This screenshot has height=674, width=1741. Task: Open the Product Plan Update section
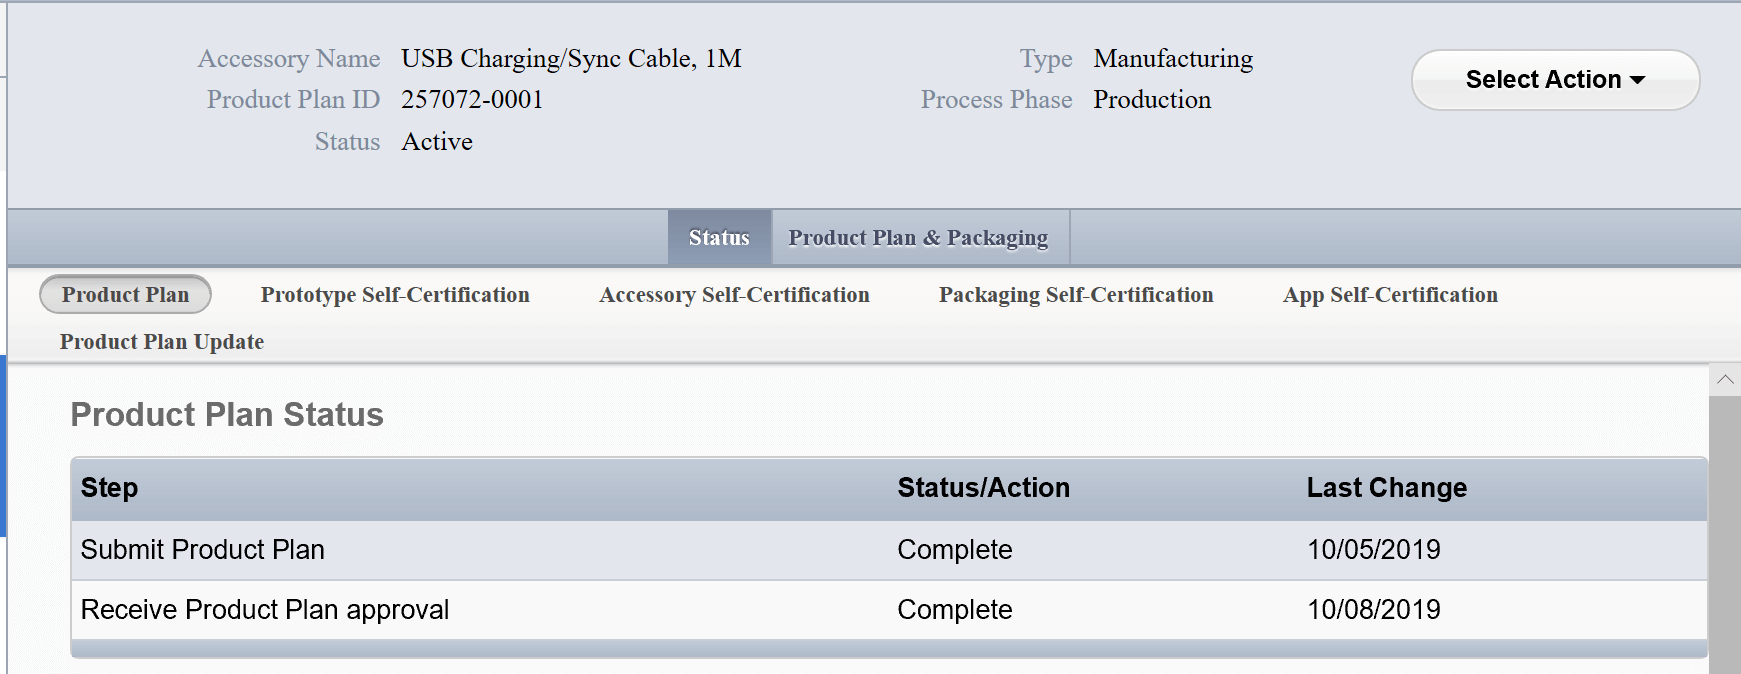point(162,342)
